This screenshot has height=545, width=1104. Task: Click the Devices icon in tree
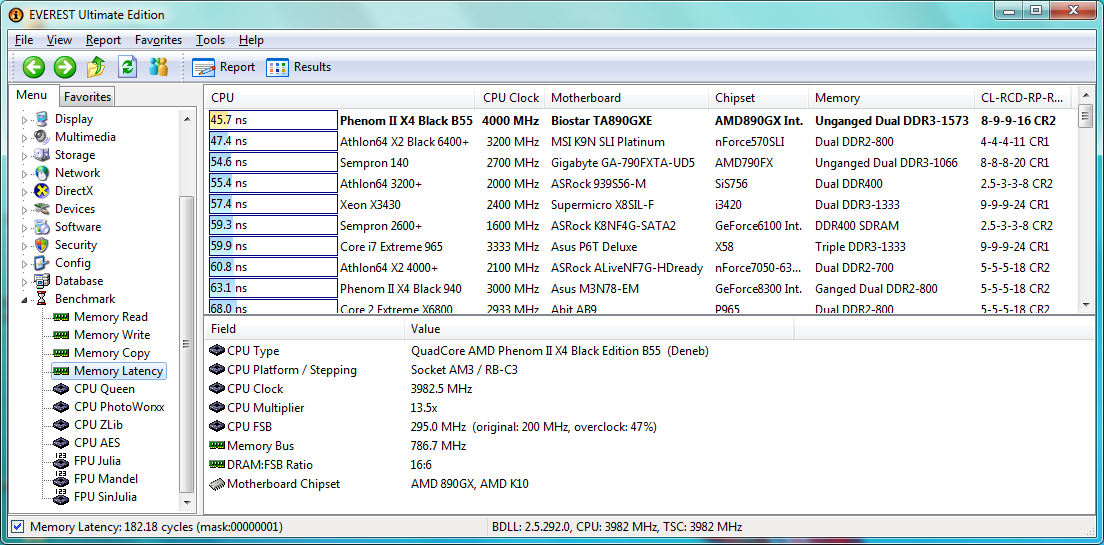pyautogui.click(x=42, y=208)
